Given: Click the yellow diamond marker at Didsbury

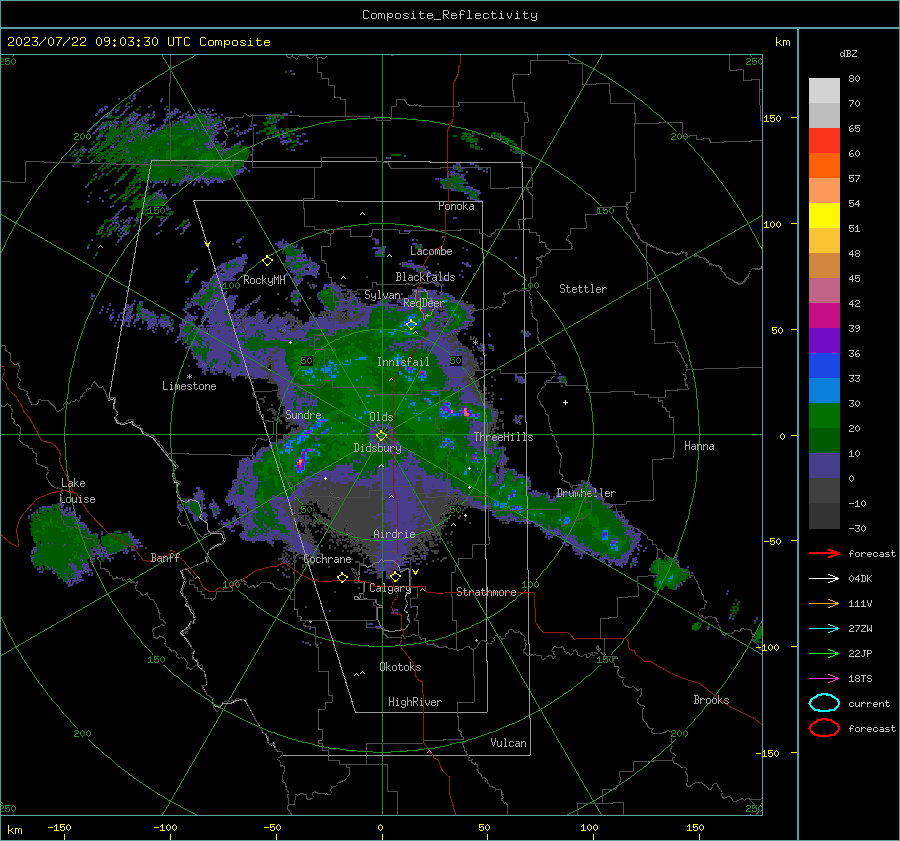Looking at the screenshot, I should pos(381,436).
